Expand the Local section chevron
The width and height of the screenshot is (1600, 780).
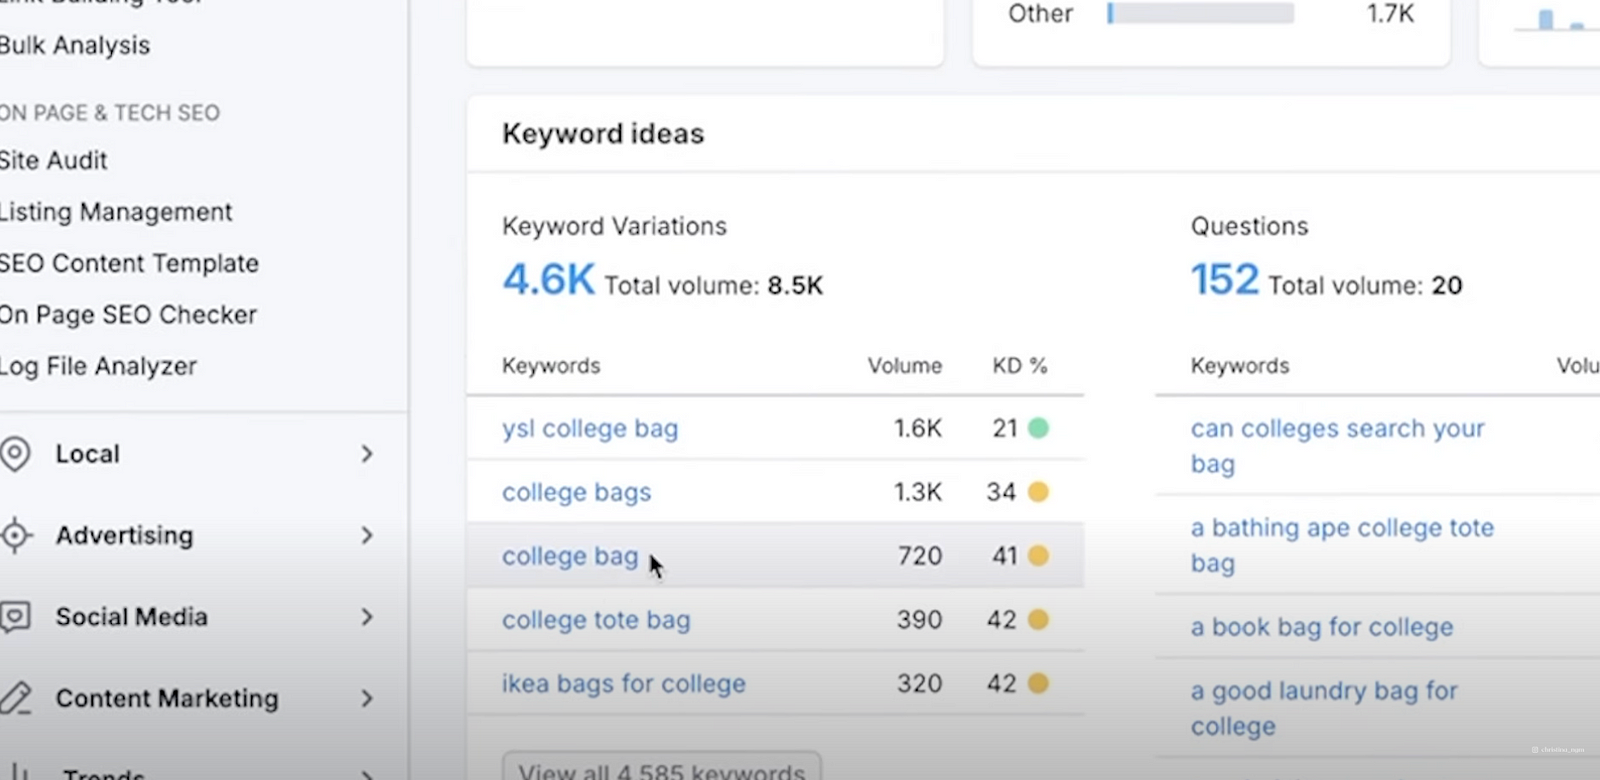(x=367, y=454)
